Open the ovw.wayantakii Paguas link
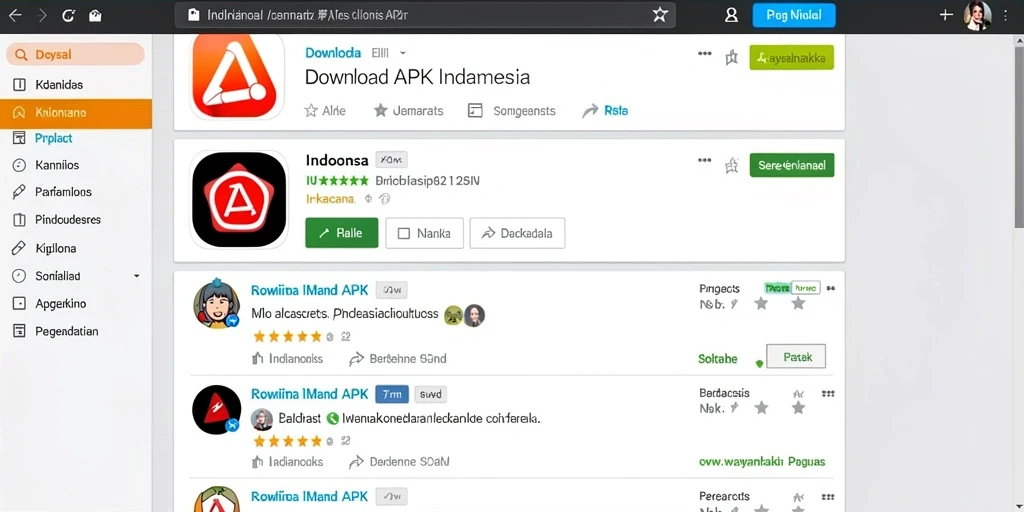1024x512 pixels. (x=762, y=462)
